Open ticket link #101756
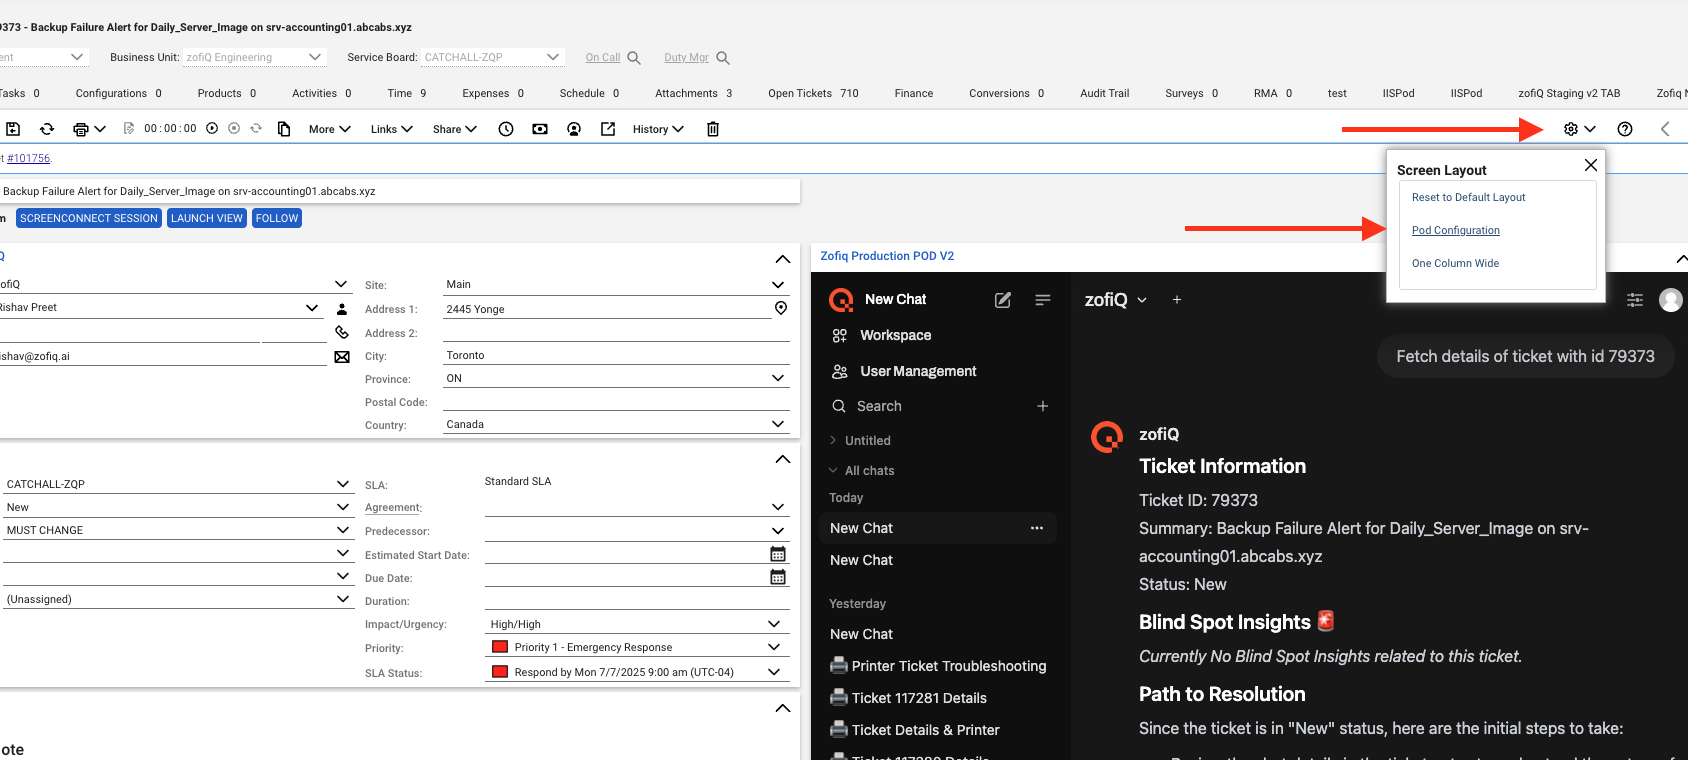The height and width of the screenshot is (760, 1688). 28,158
